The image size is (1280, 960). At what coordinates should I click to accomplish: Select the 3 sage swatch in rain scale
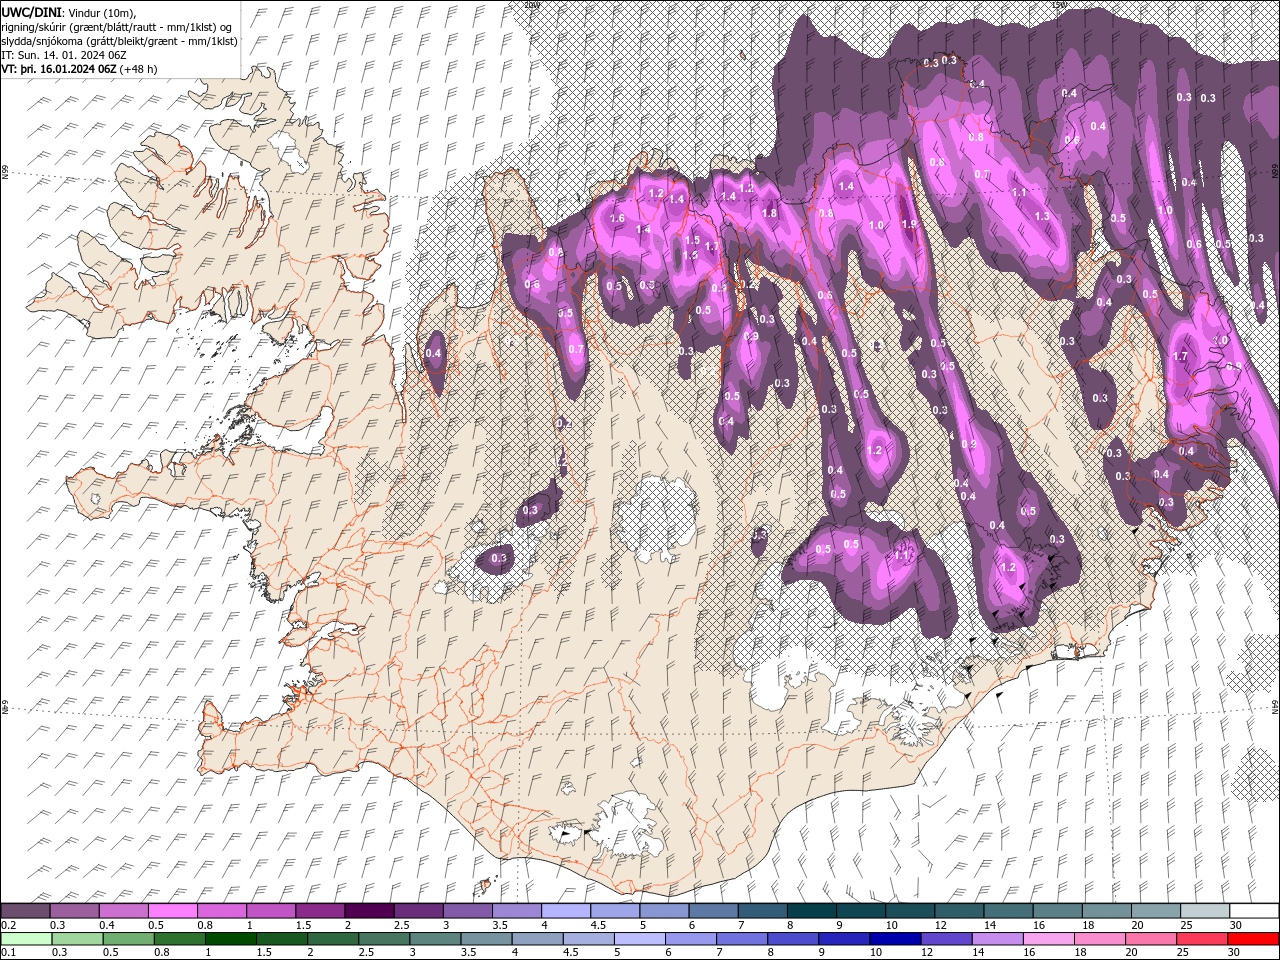436,938
